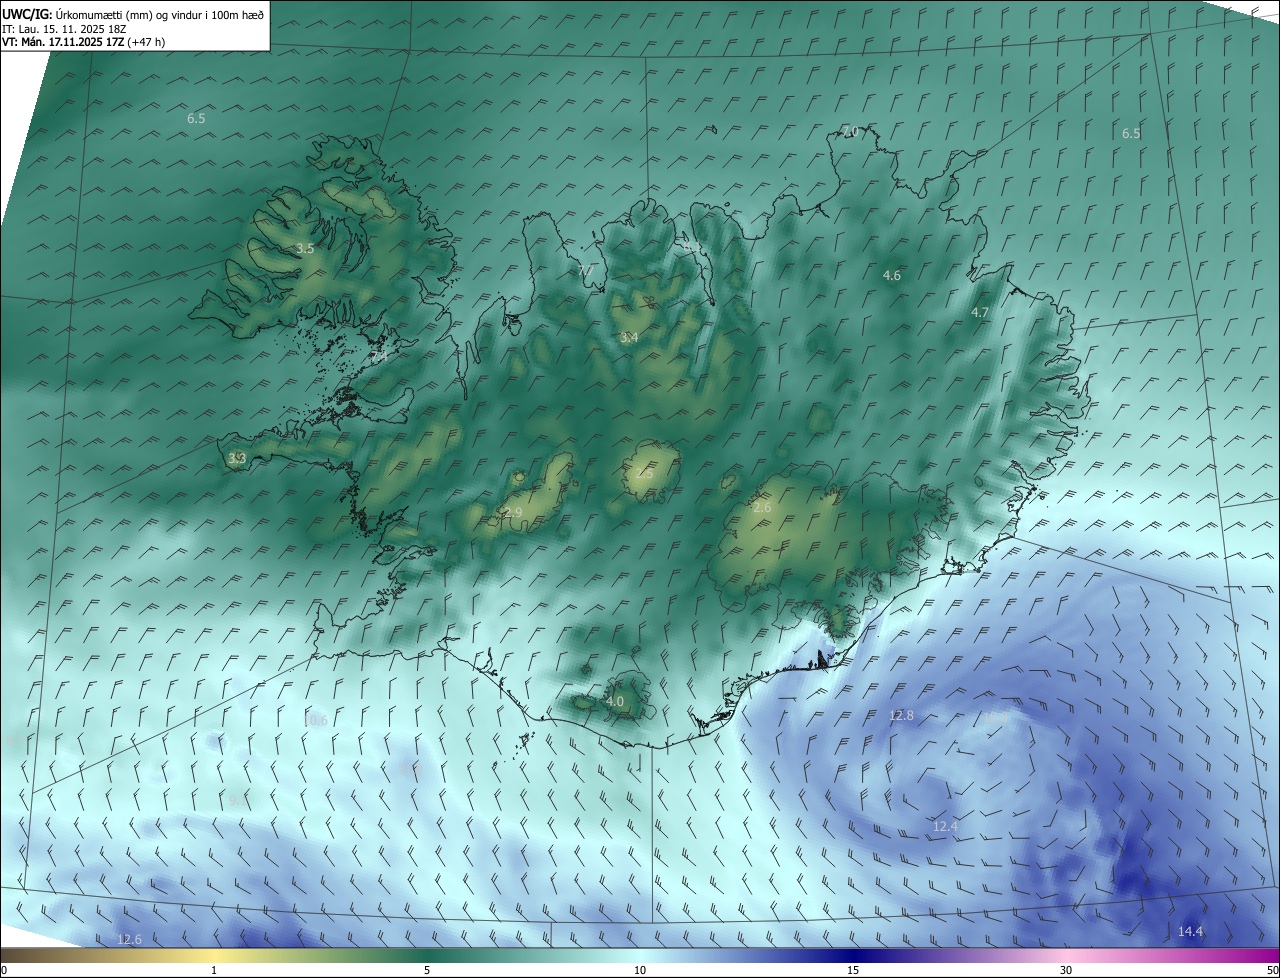Screen dimensions: 1280x978
Task: Click the 7.7 value label in the north
Action: [x=586, y=271]
